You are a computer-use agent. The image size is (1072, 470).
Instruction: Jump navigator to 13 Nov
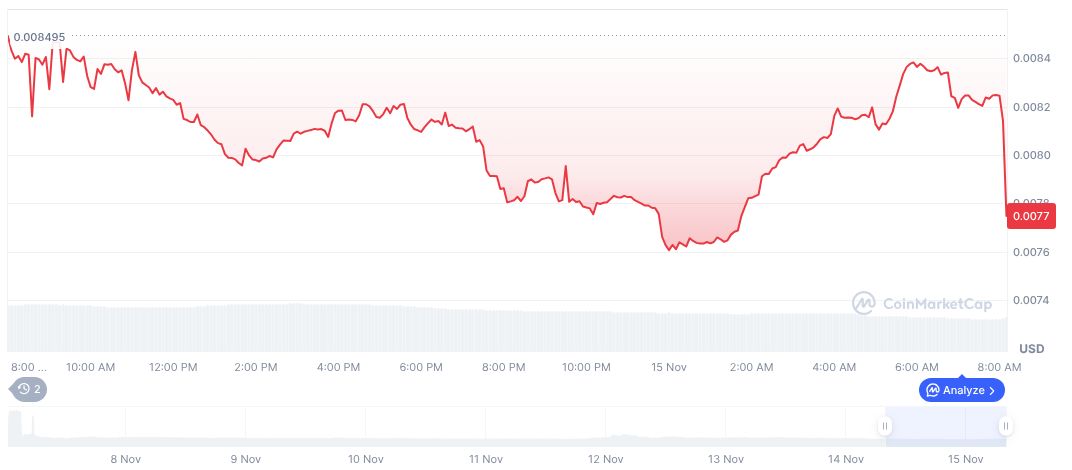click(x=726, y=459)
